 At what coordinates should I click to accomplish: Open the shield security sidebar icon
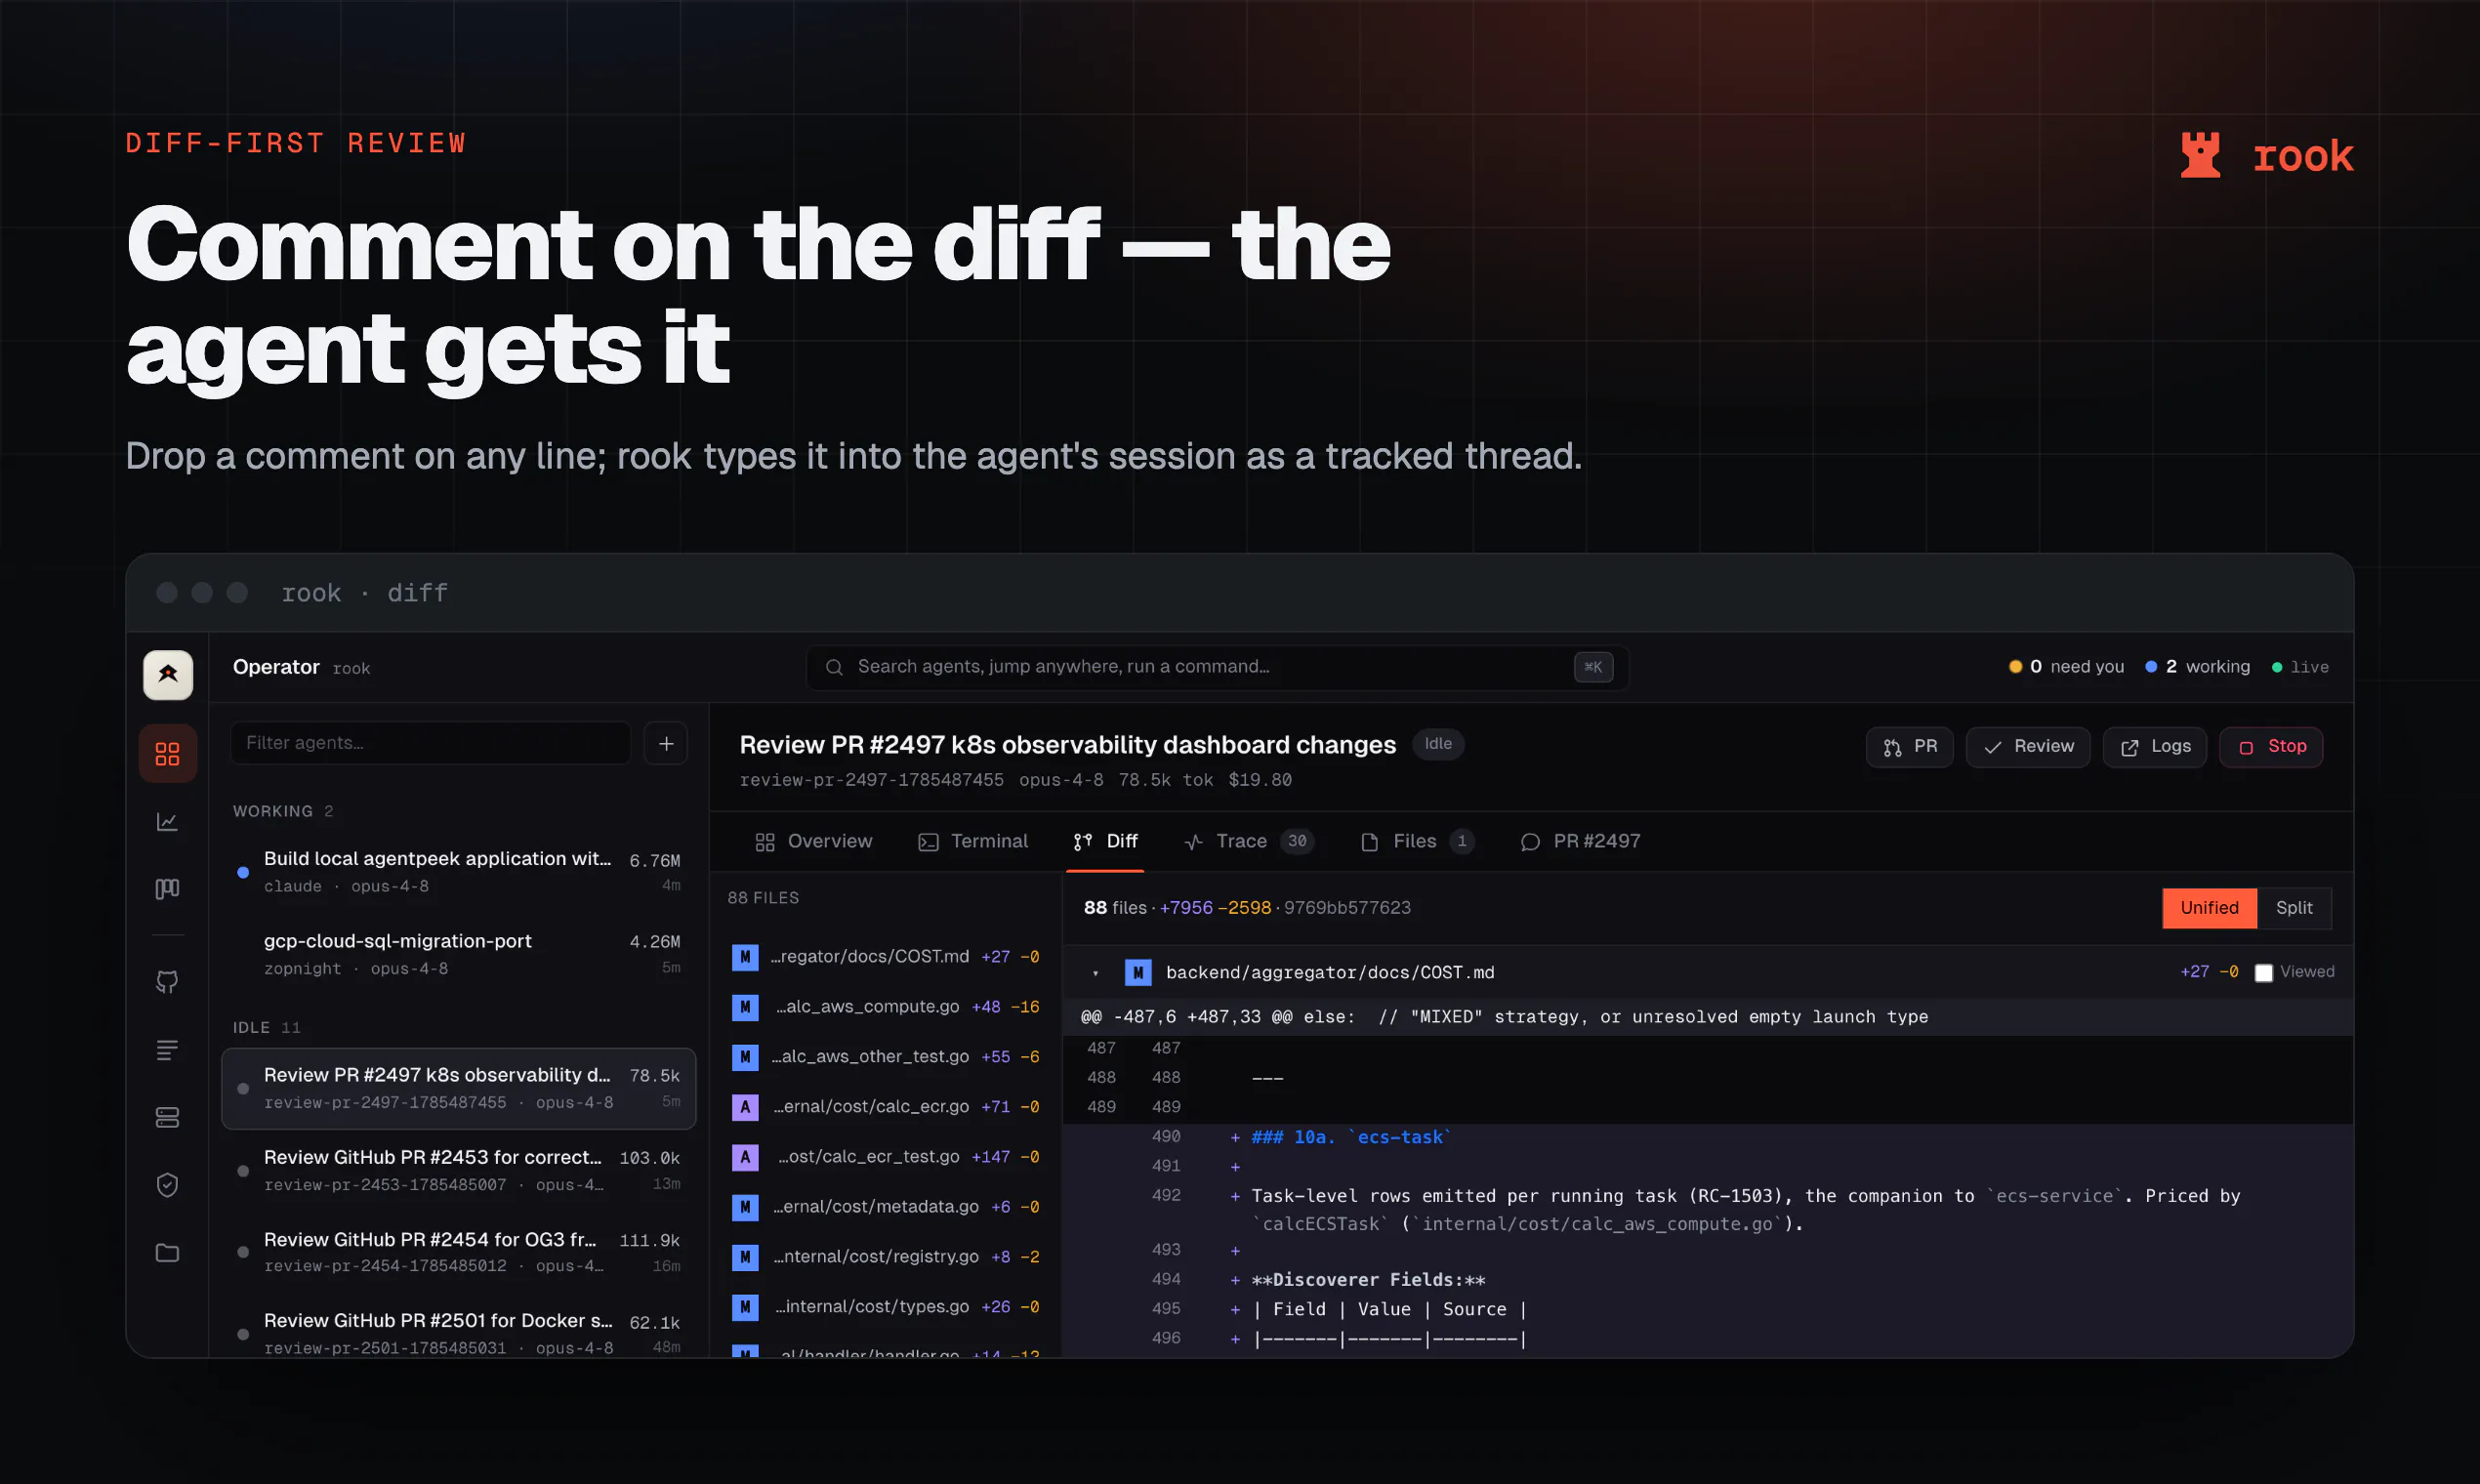pos(168,1185)
